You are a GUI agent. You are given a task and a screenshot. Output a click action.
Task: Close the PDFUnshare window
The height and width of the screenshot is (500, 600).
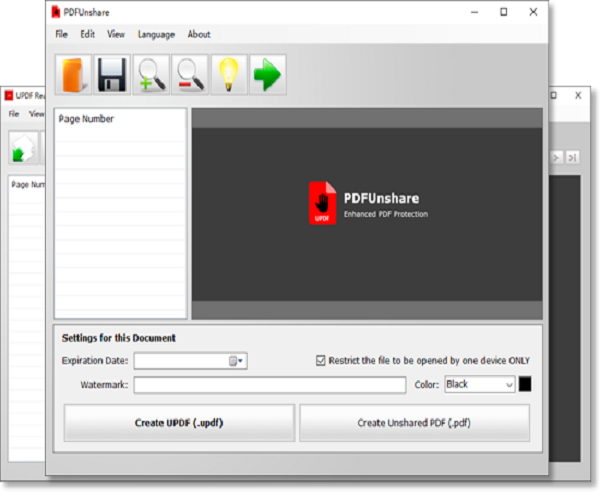(x=533, y=12)
